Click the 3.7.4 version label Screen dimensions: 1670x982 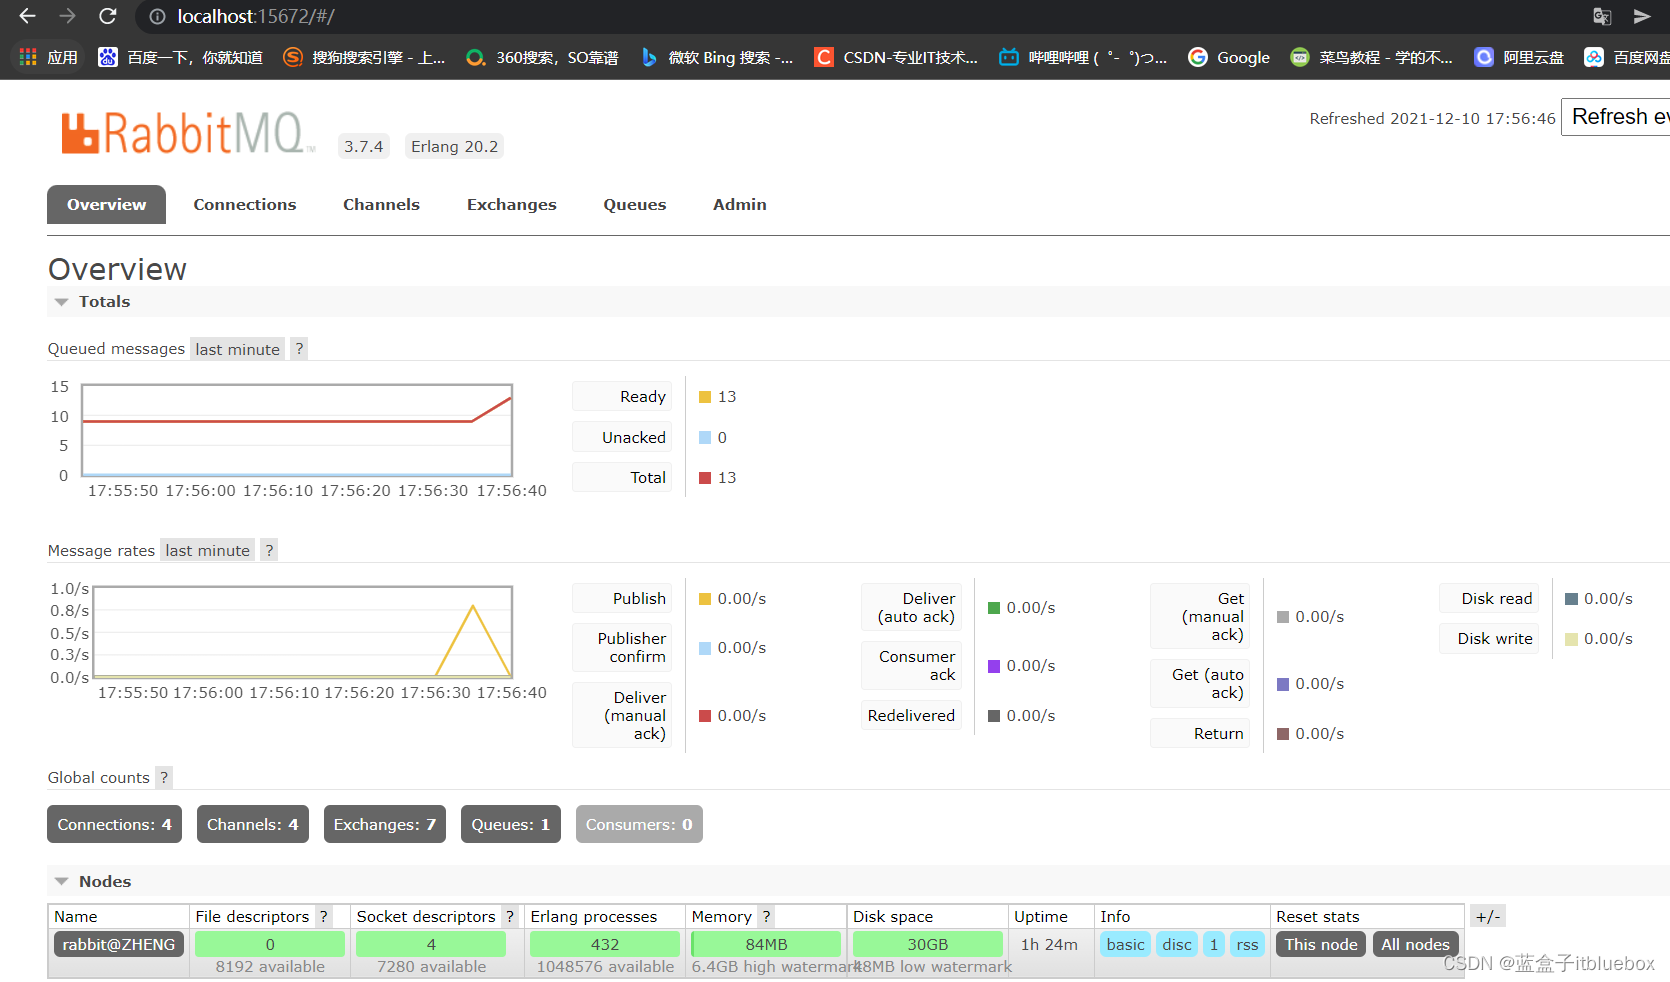point(364,146)
